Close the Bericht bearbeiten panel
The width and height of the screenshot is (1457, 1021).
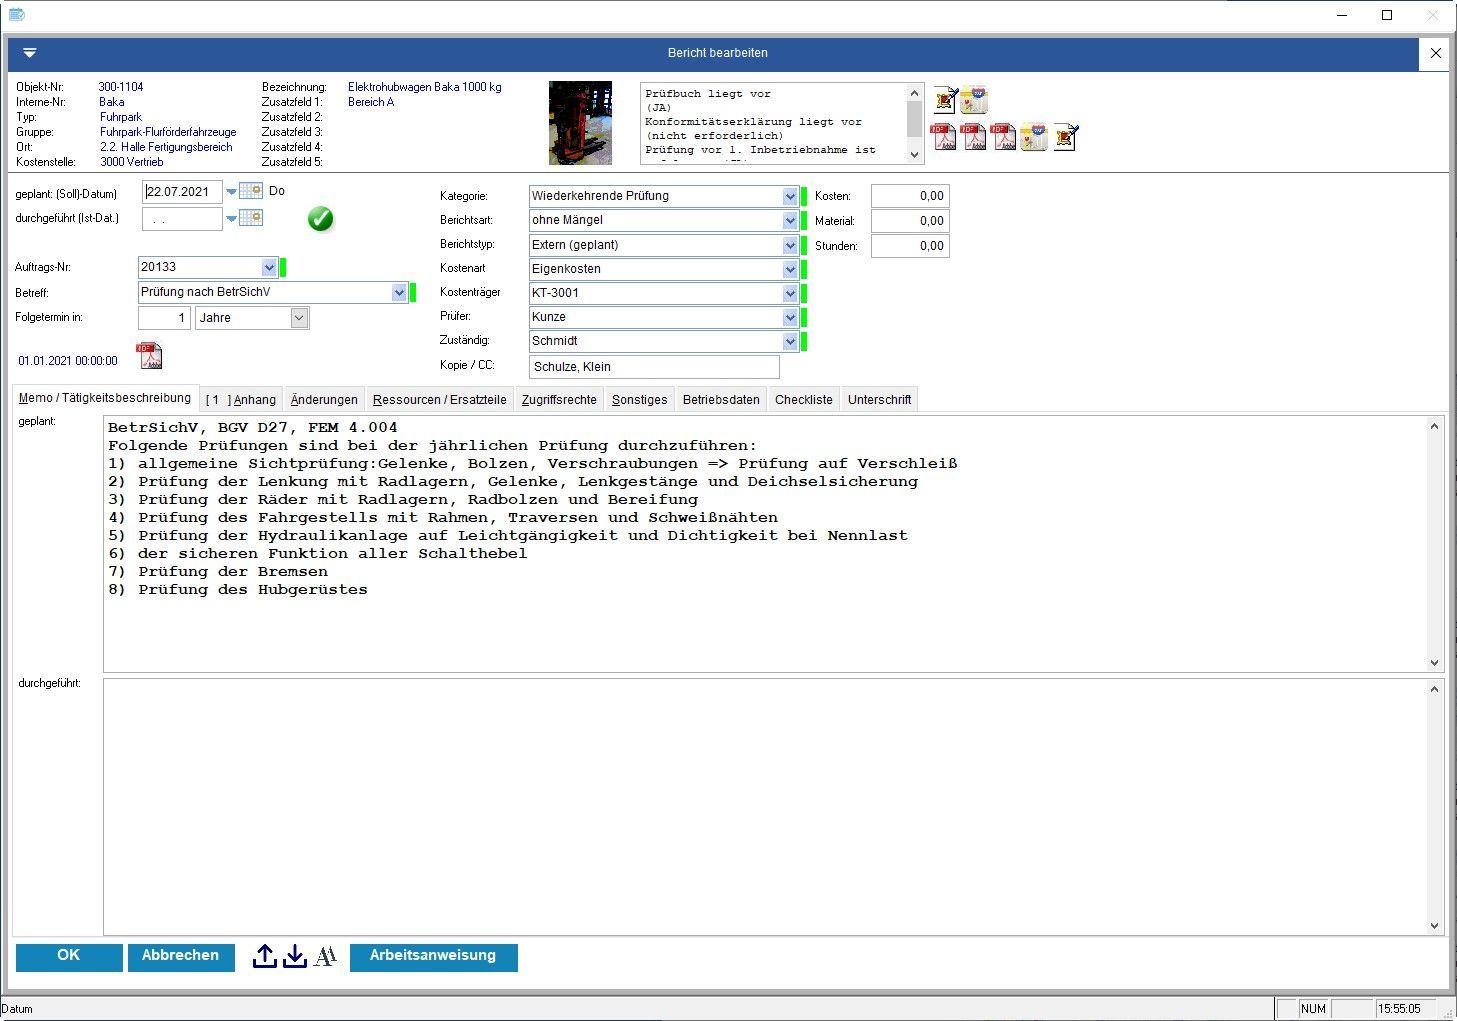point(1435,53)
